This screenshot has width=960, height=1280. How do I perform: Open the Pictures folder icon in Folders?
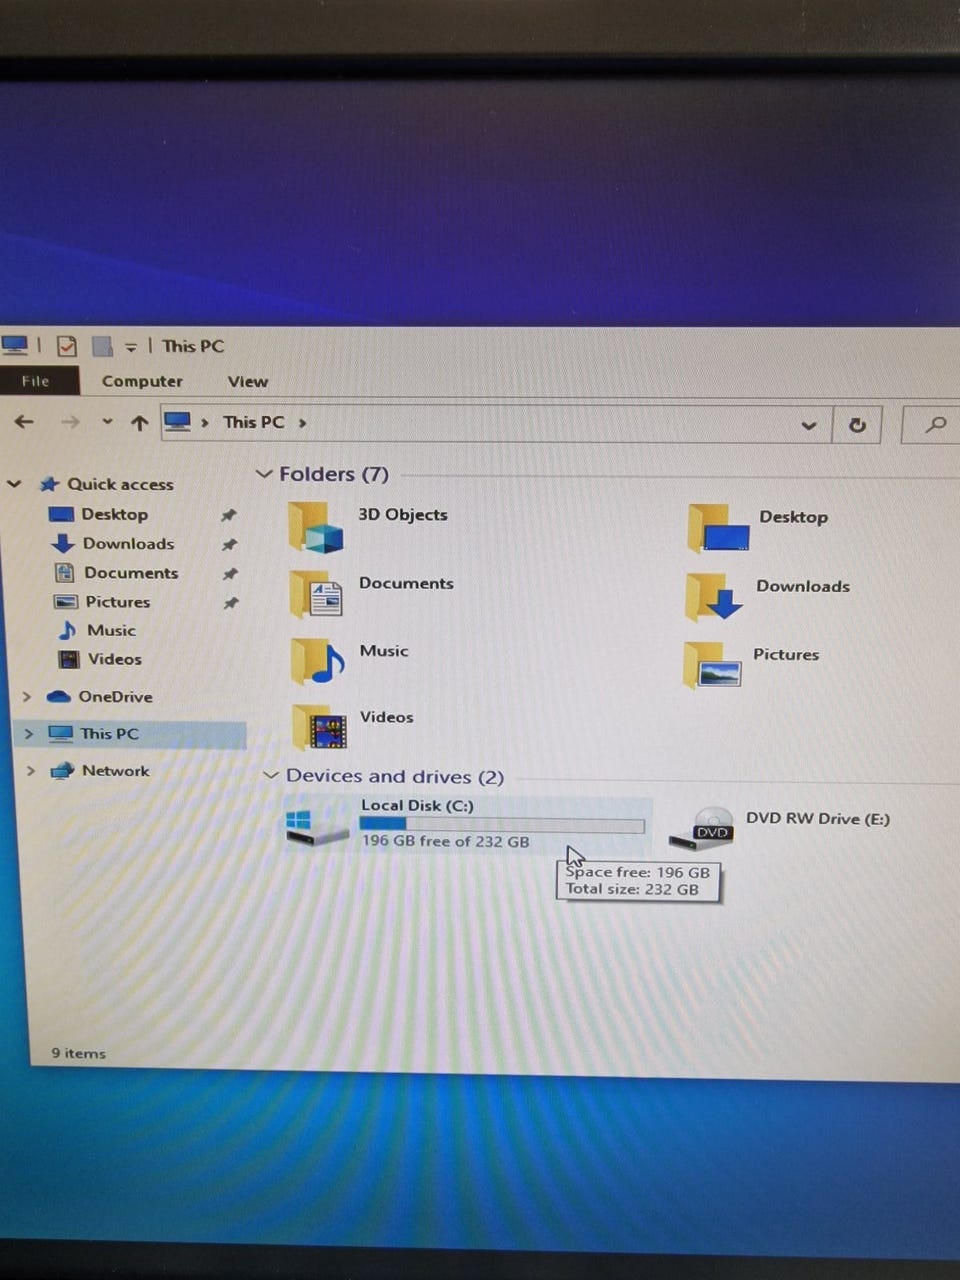coord(712,665)
